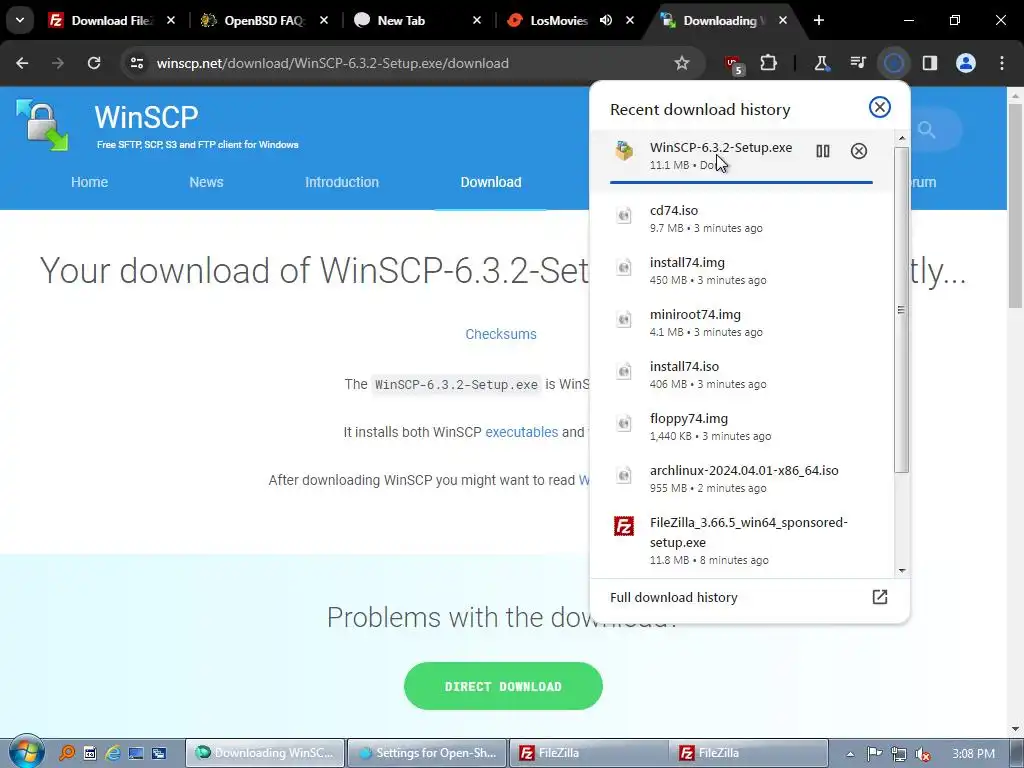Open the muted volume tray icon
Screen dimensions: 1024x768
click(x=923, y=754)
